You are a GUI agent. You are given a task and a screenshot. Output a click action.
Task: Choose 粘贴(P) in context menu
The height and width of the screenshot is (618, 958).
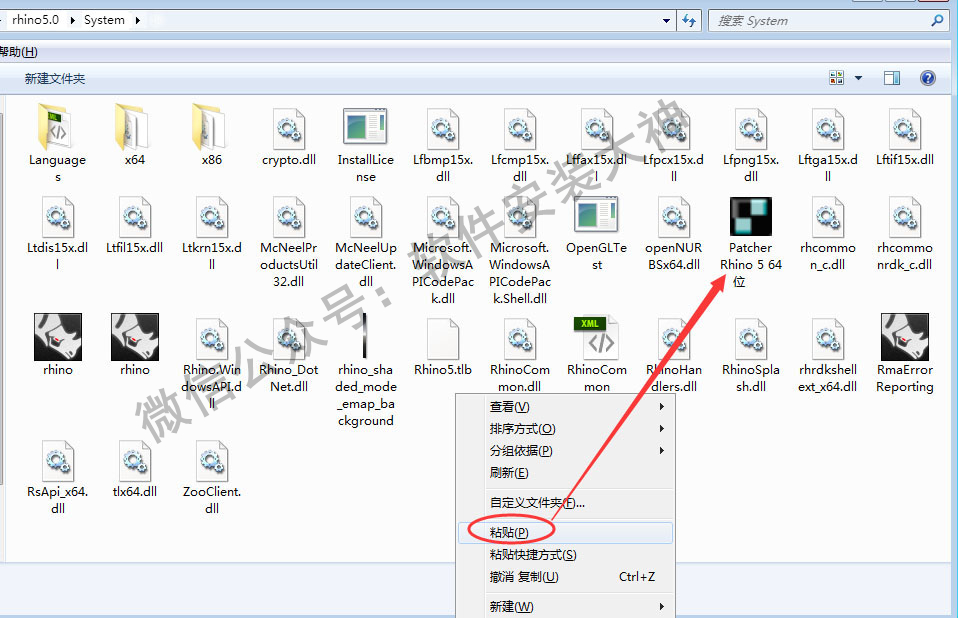[565, 533]
